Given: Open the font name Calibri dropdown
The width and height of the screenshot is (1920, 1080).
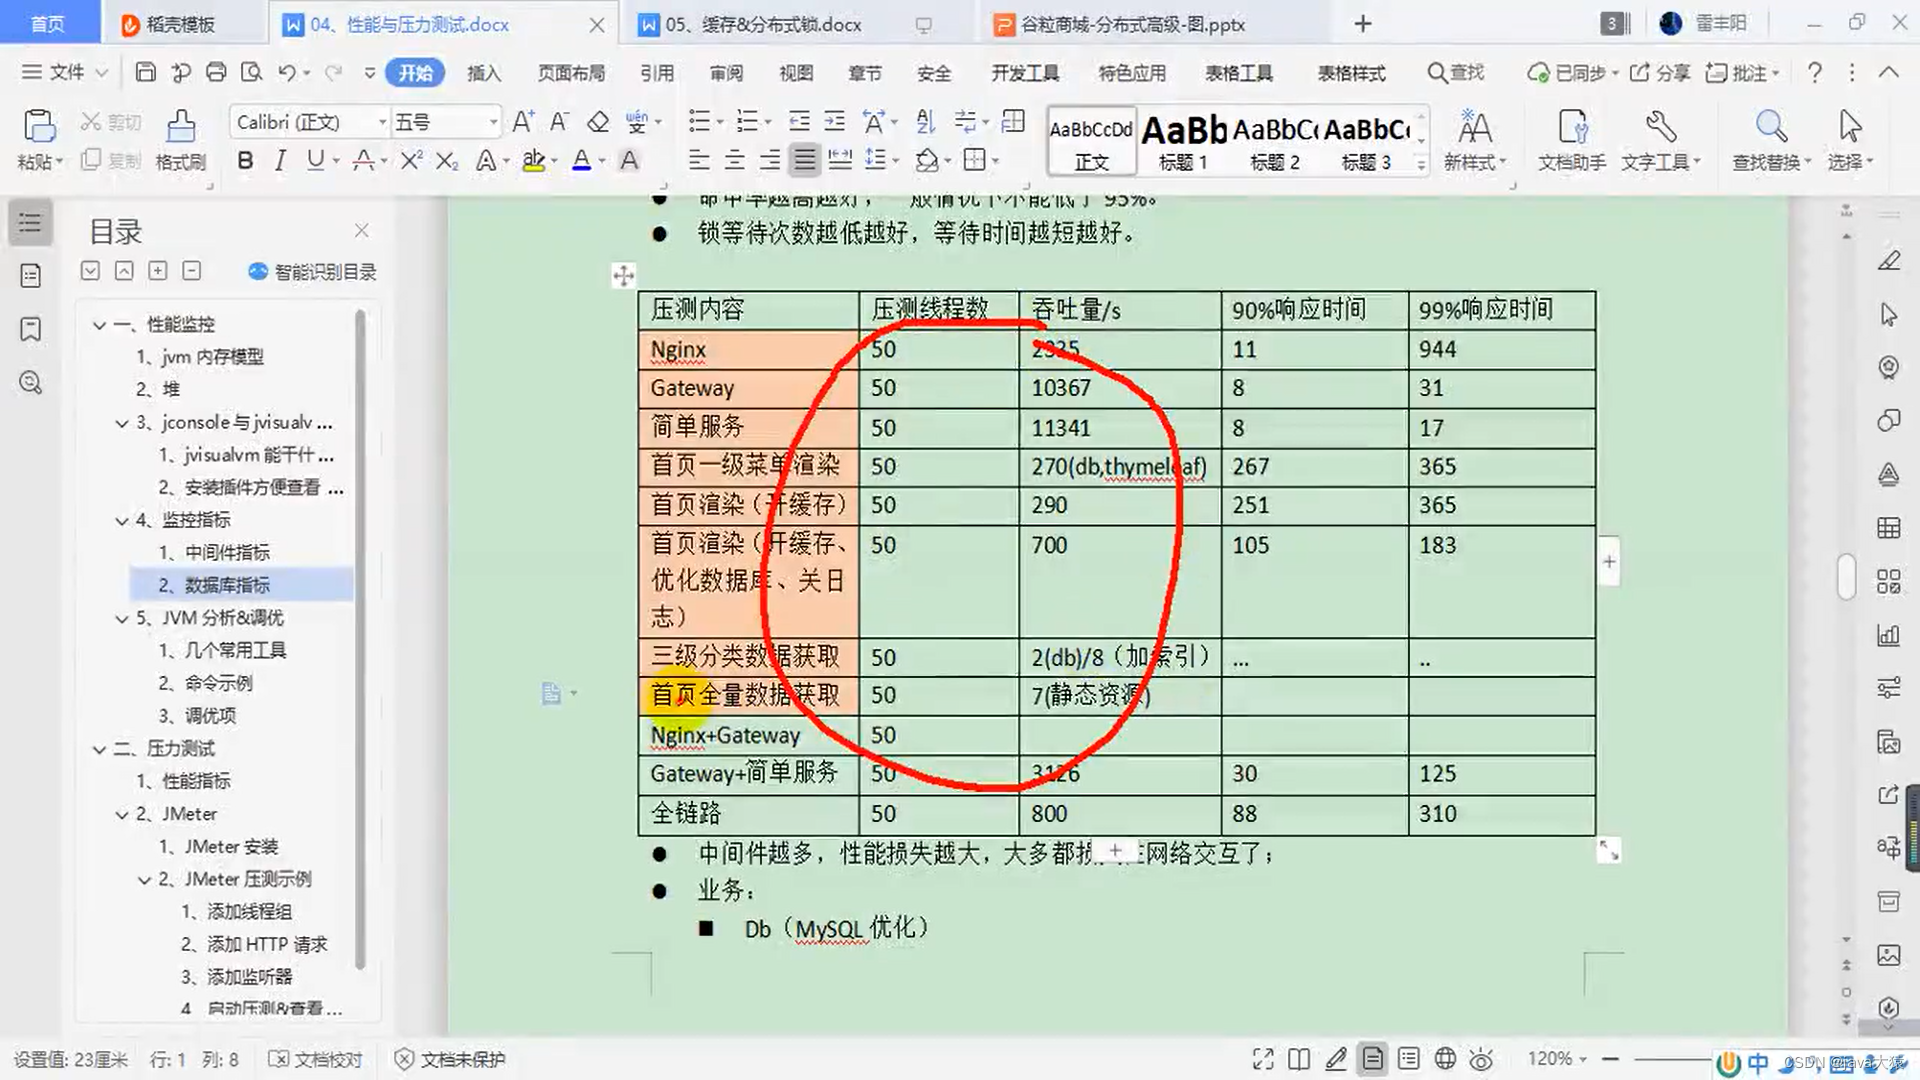Looking at the screenshot, I should tap(382, 122).
